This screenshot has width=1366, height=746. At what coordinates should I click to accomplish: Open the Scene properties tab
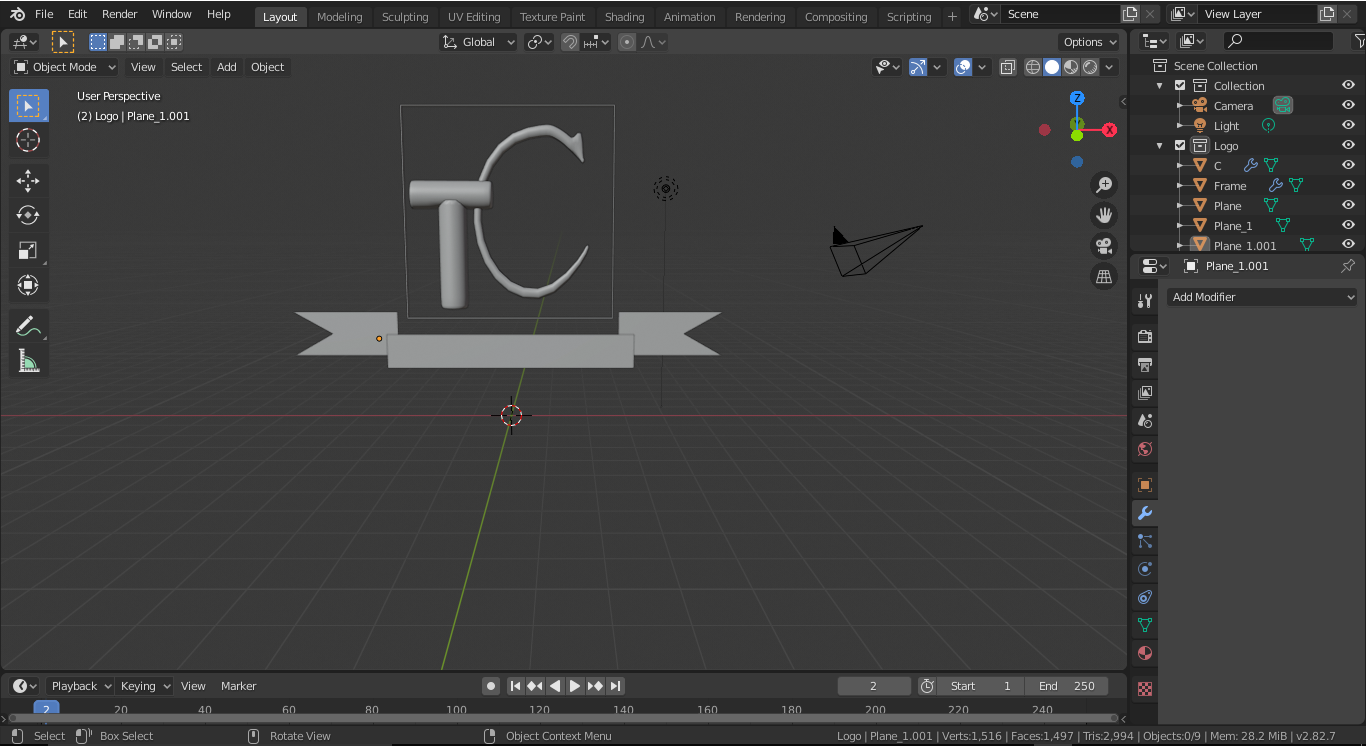point(1145,421)
